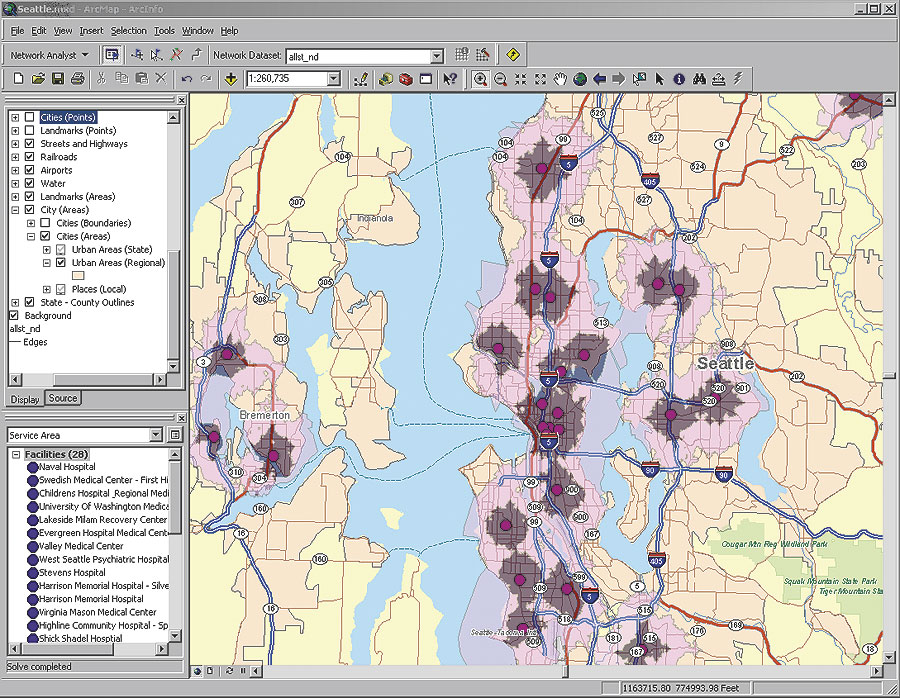
Task: Open the map scale dropdown
Action: tap(334, 79)
